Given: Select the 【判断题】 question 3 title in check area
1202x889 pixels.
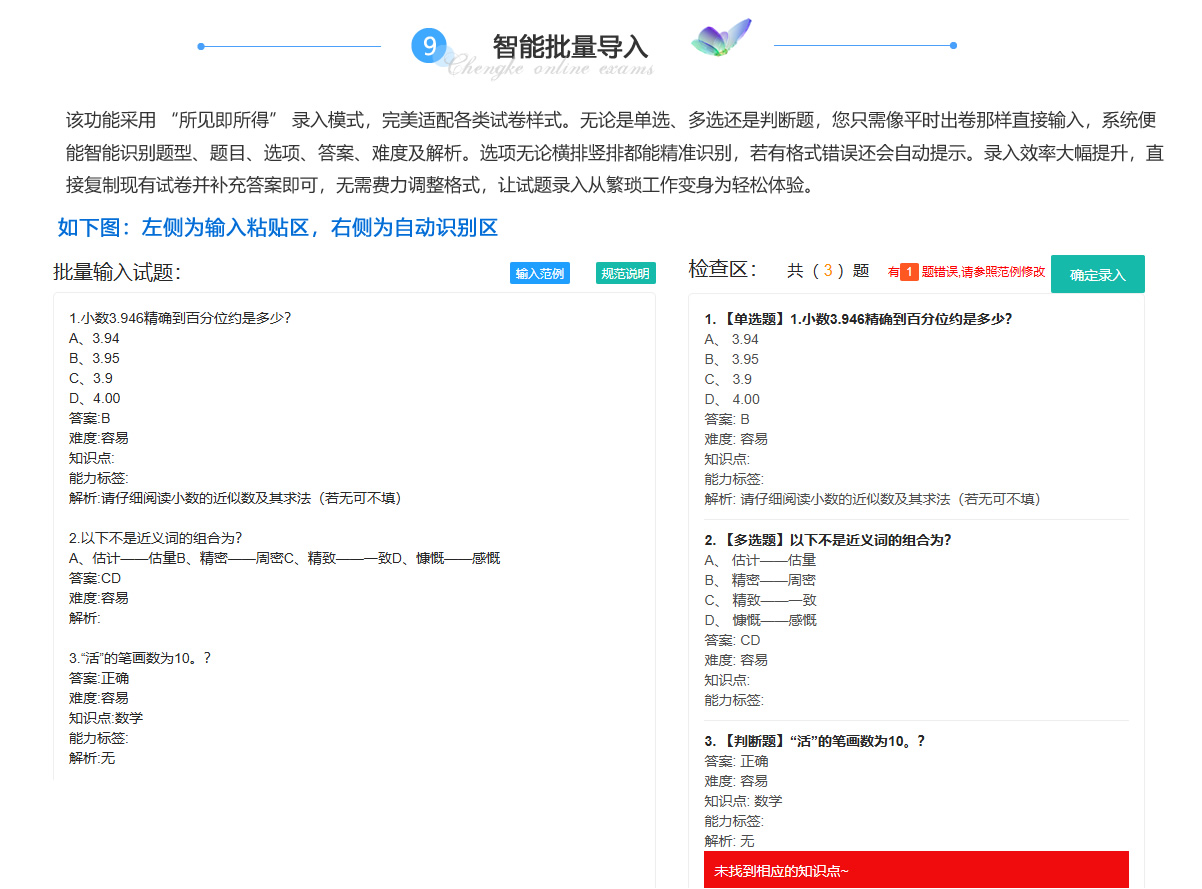Looking at the screenshot, I should click(814, 741).
